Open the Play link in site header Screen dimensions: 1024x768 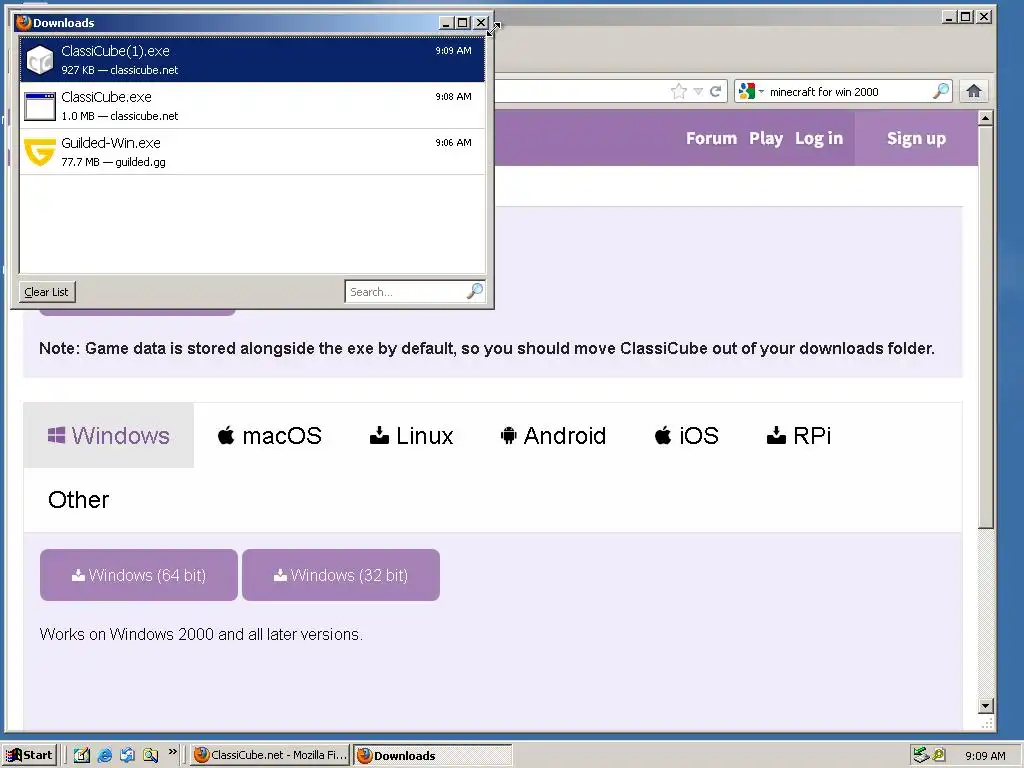[x=766, y=138]
